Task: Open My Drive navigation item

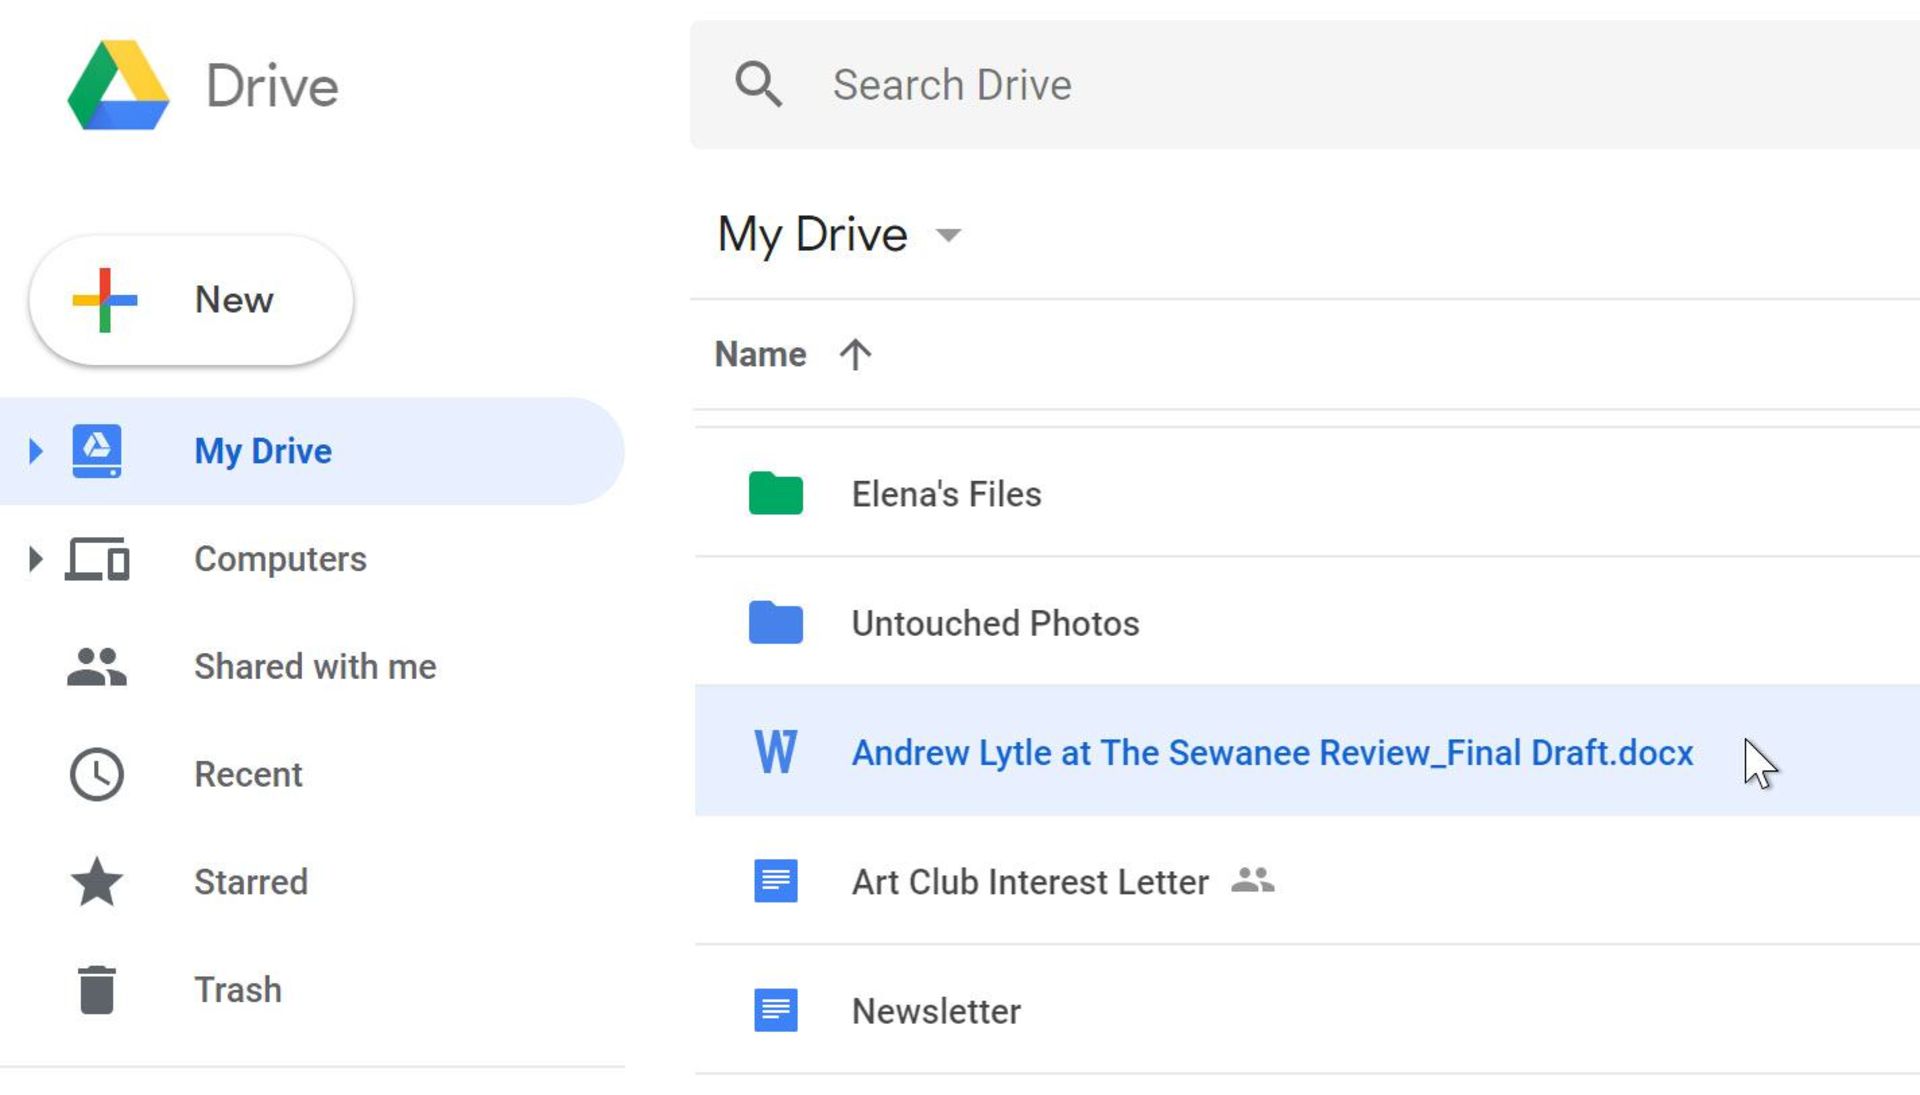Action: tap(262, 450)
